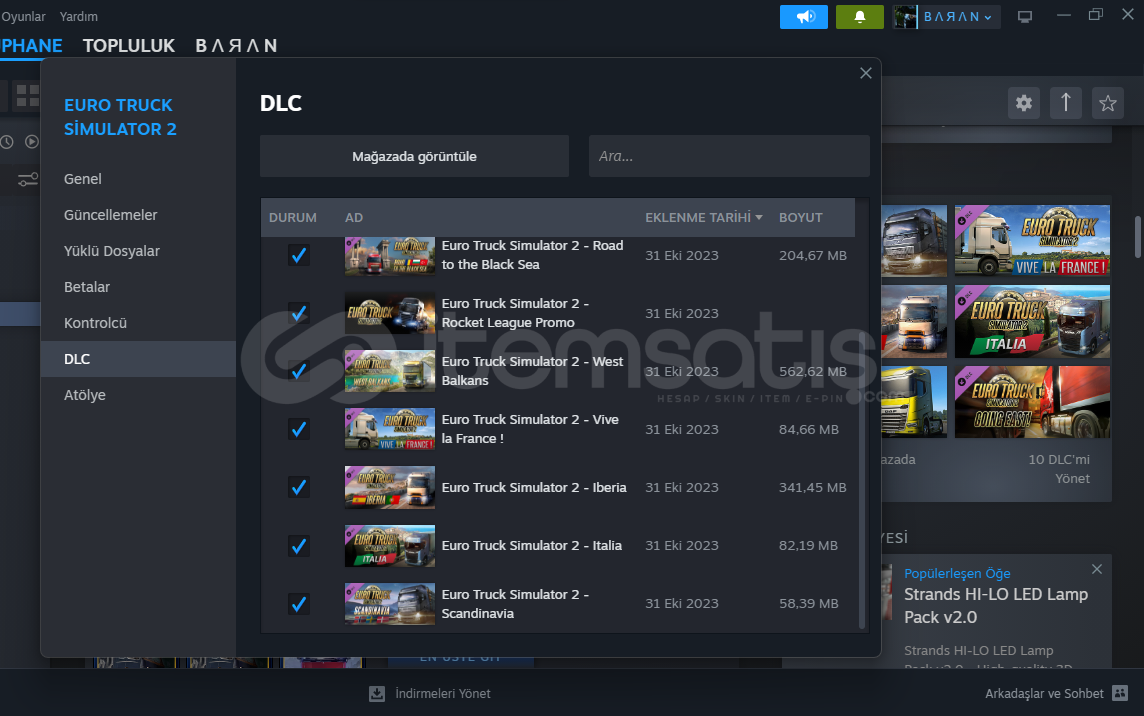The image size is (1144, 716).
Task: Open the Yardım menu
Action: pos(79,16)
